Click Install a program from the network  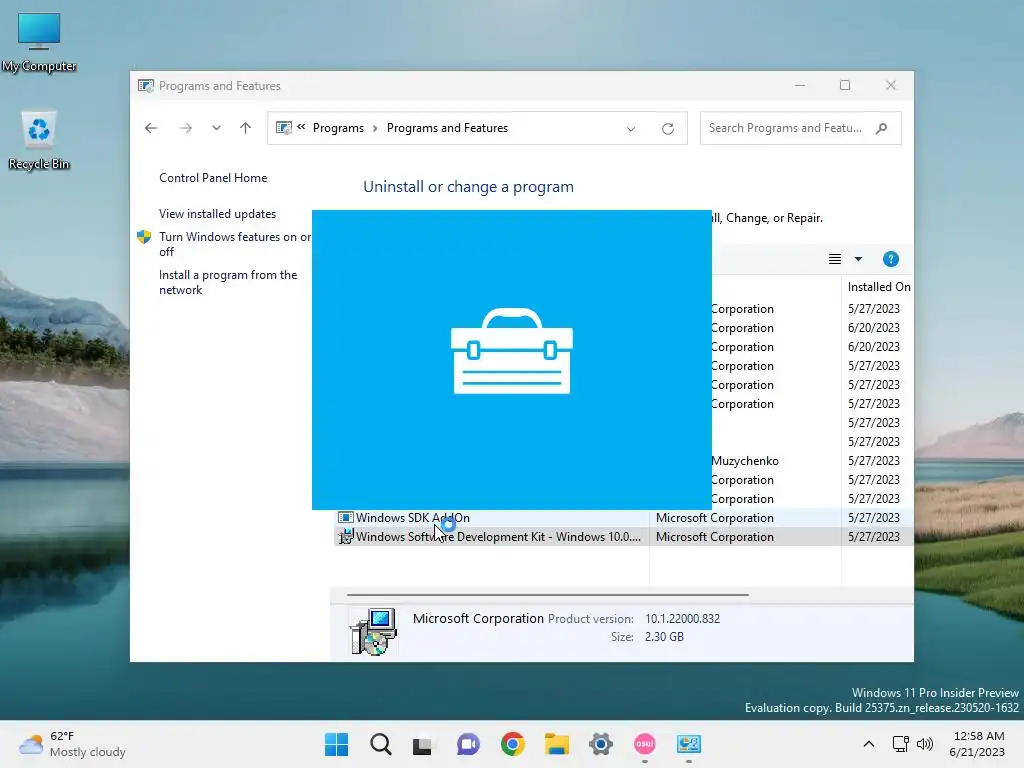228,282
